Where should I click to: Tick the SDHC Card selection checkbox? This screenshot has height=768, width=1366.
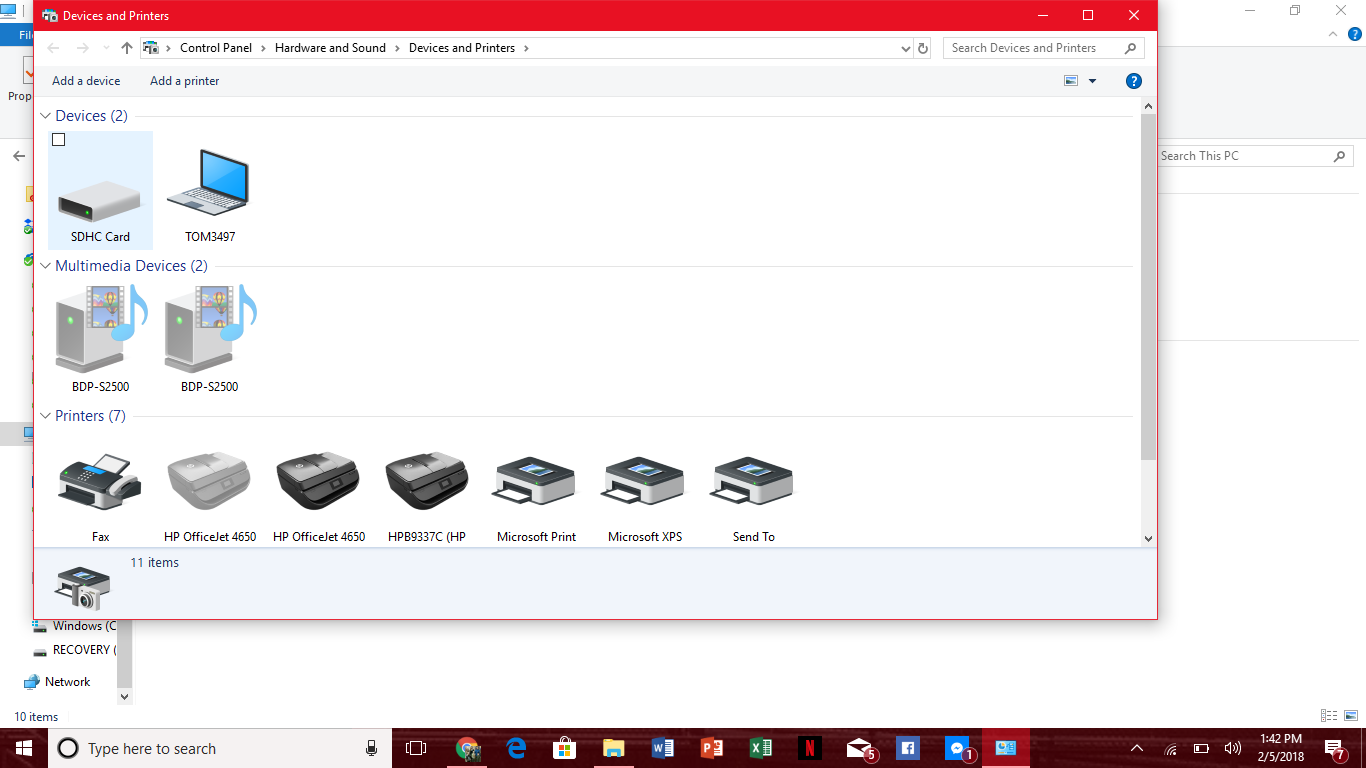tap(59, 140)
